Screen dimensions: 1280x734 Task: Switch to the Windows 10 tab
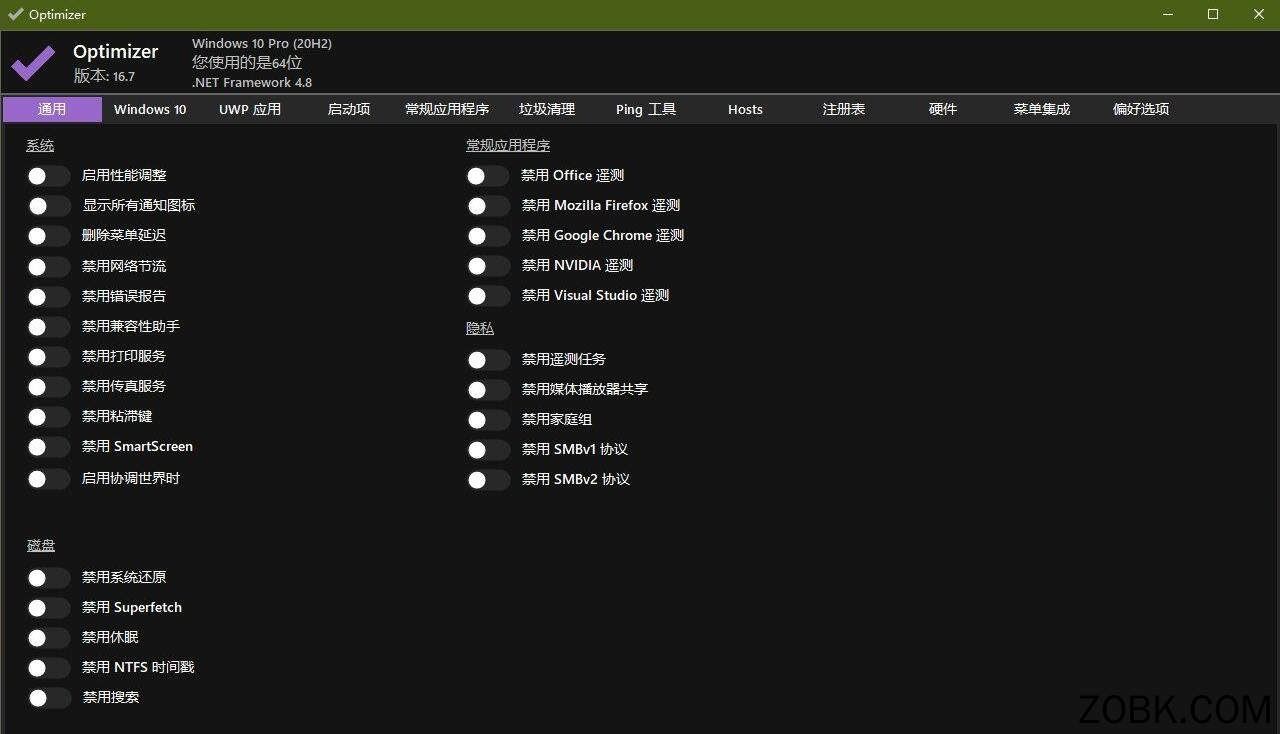[149, 109]
